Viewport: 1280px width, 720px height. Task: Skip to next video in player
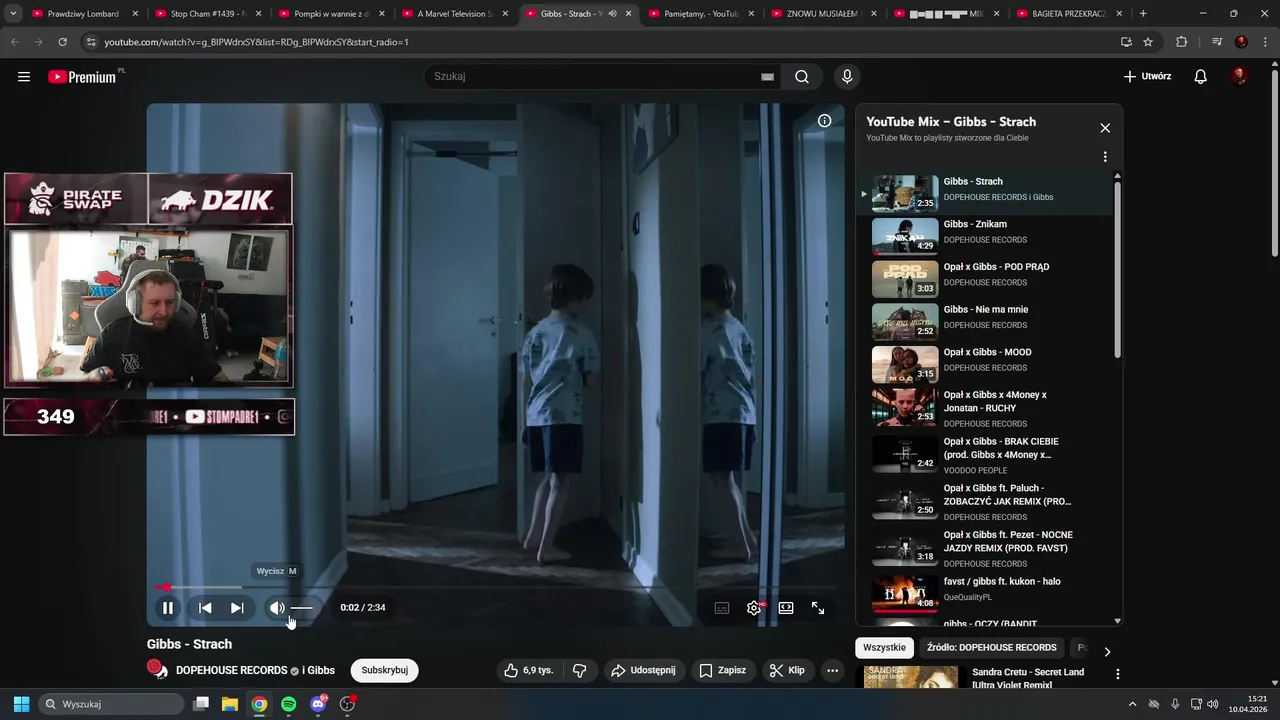coord(237,608)
